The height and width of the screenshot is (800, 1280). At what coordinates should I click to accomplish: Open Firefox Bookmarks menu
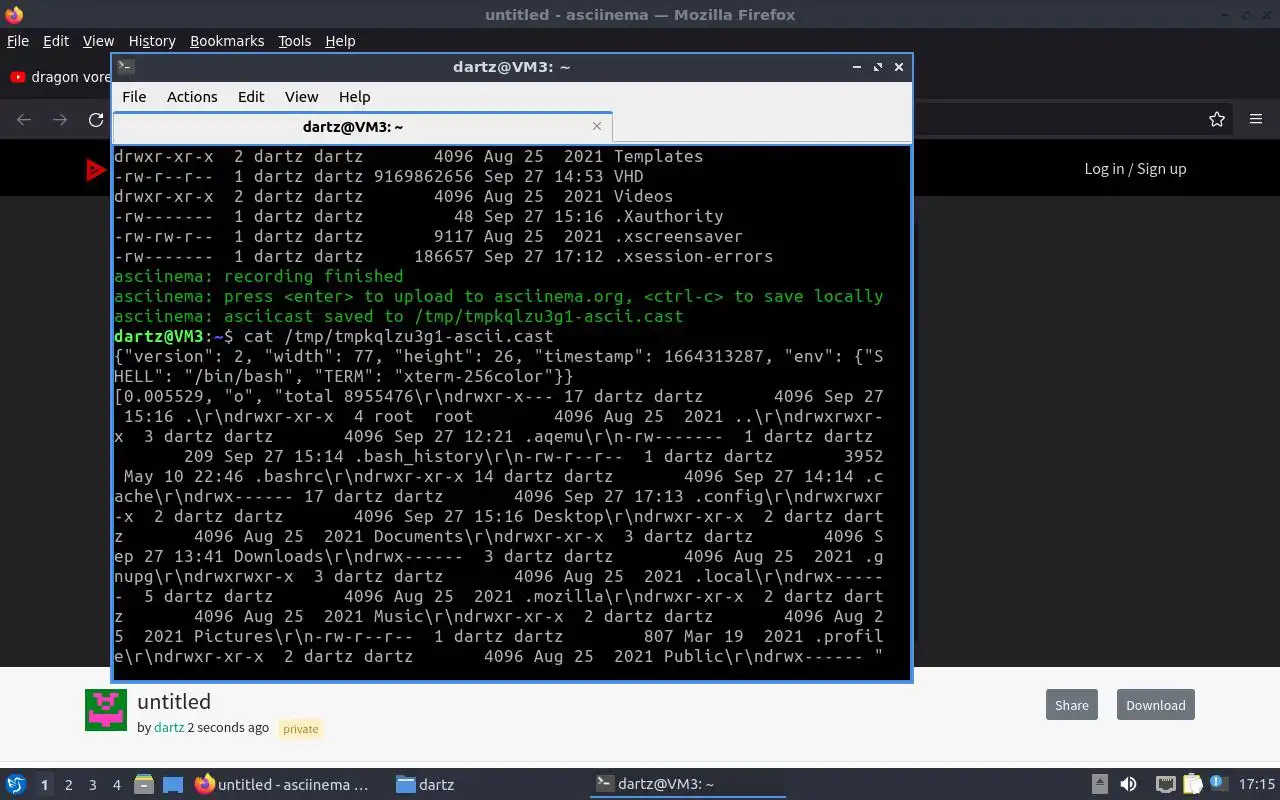coord(227,41)
